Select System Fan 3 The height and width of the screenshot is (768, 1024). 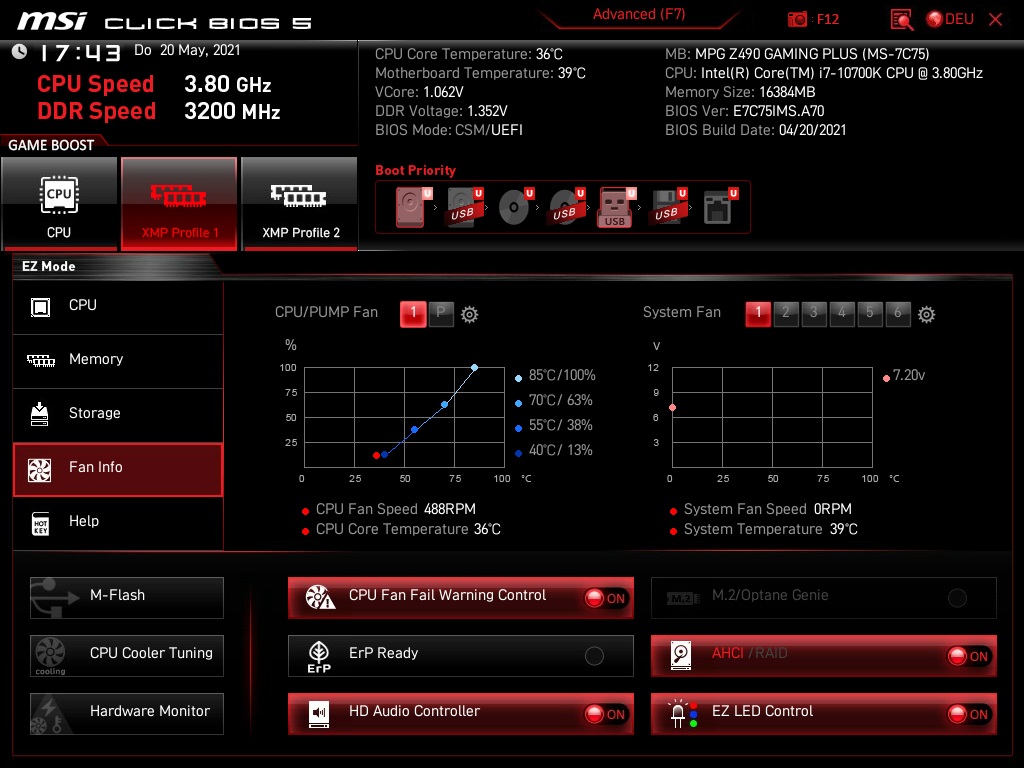coord(814,313)
